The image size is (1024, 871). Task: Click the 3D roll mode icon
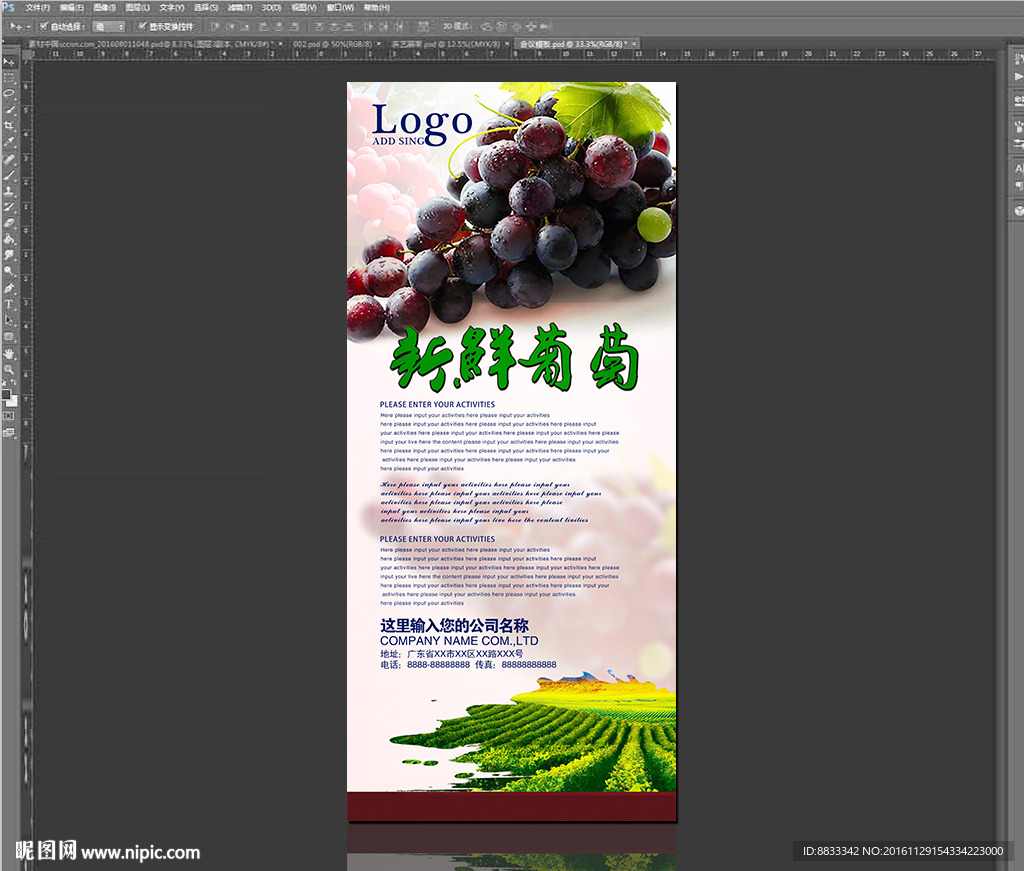[x=501, y=27]
